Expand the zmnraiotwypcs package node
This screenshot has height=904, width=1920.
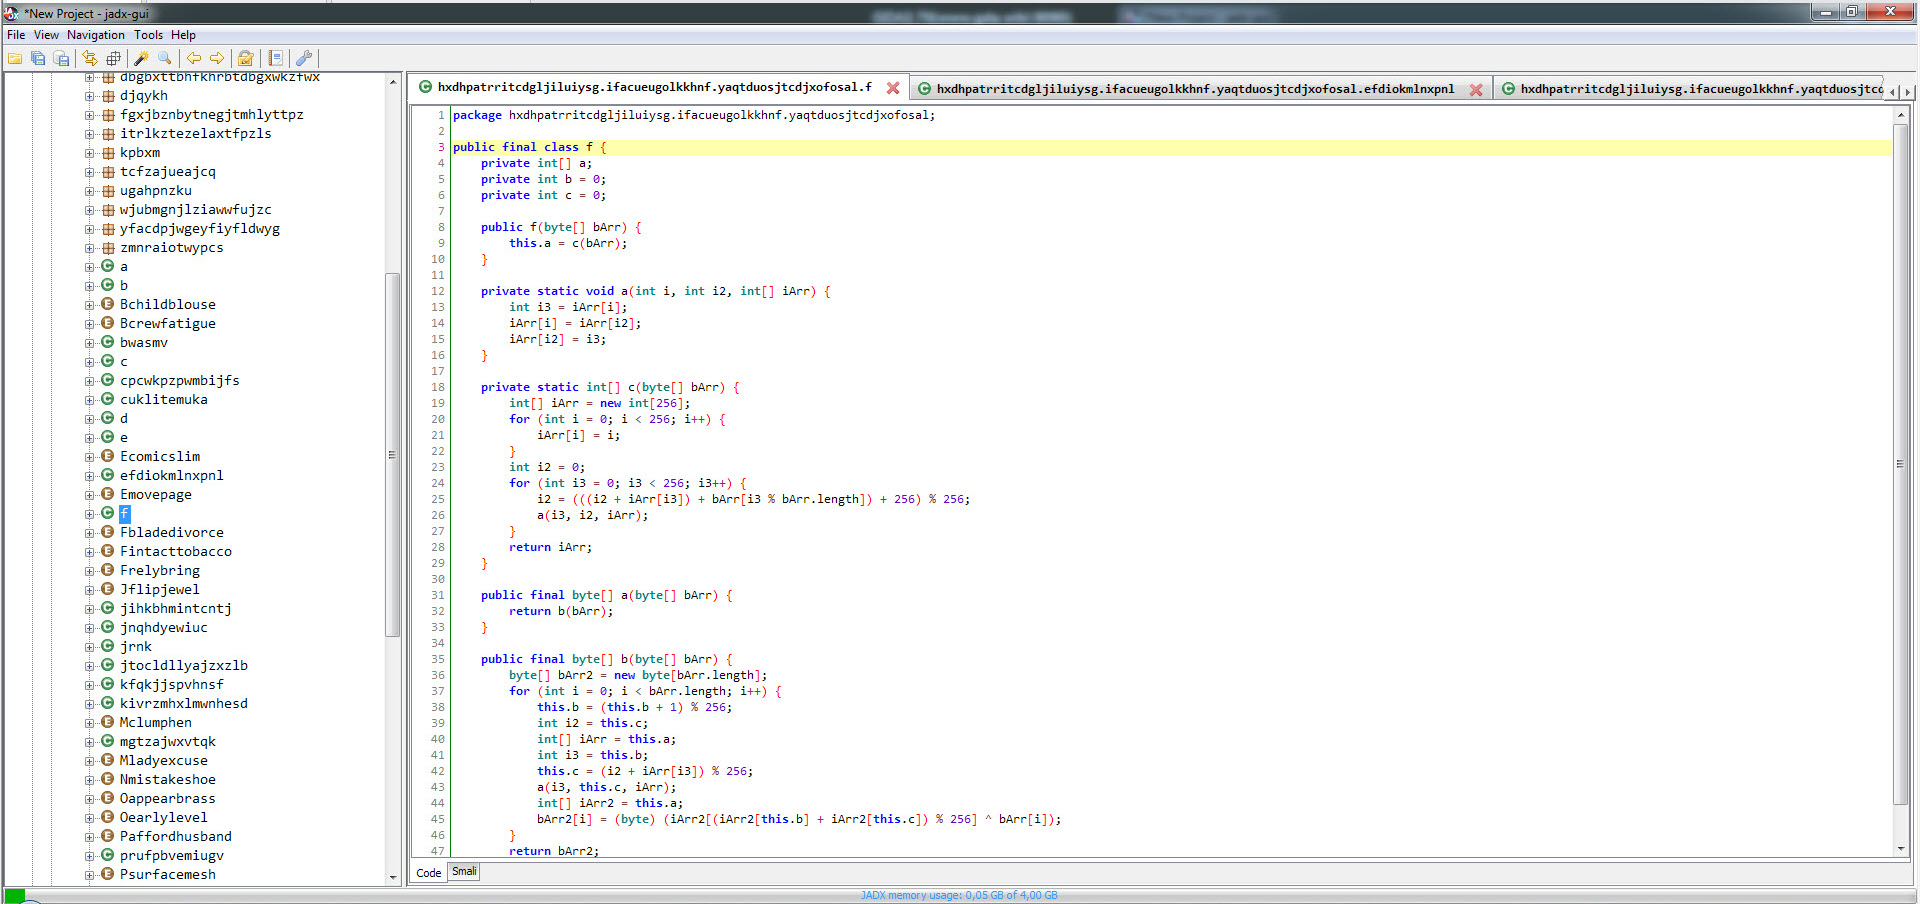89,248
